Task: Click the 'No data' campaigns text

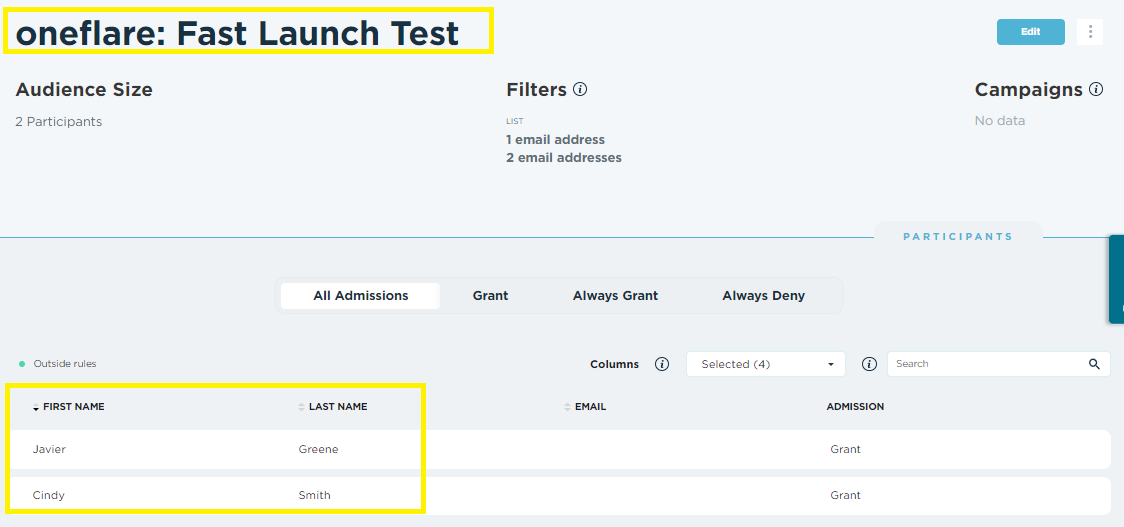Action: coord(1000,121)
